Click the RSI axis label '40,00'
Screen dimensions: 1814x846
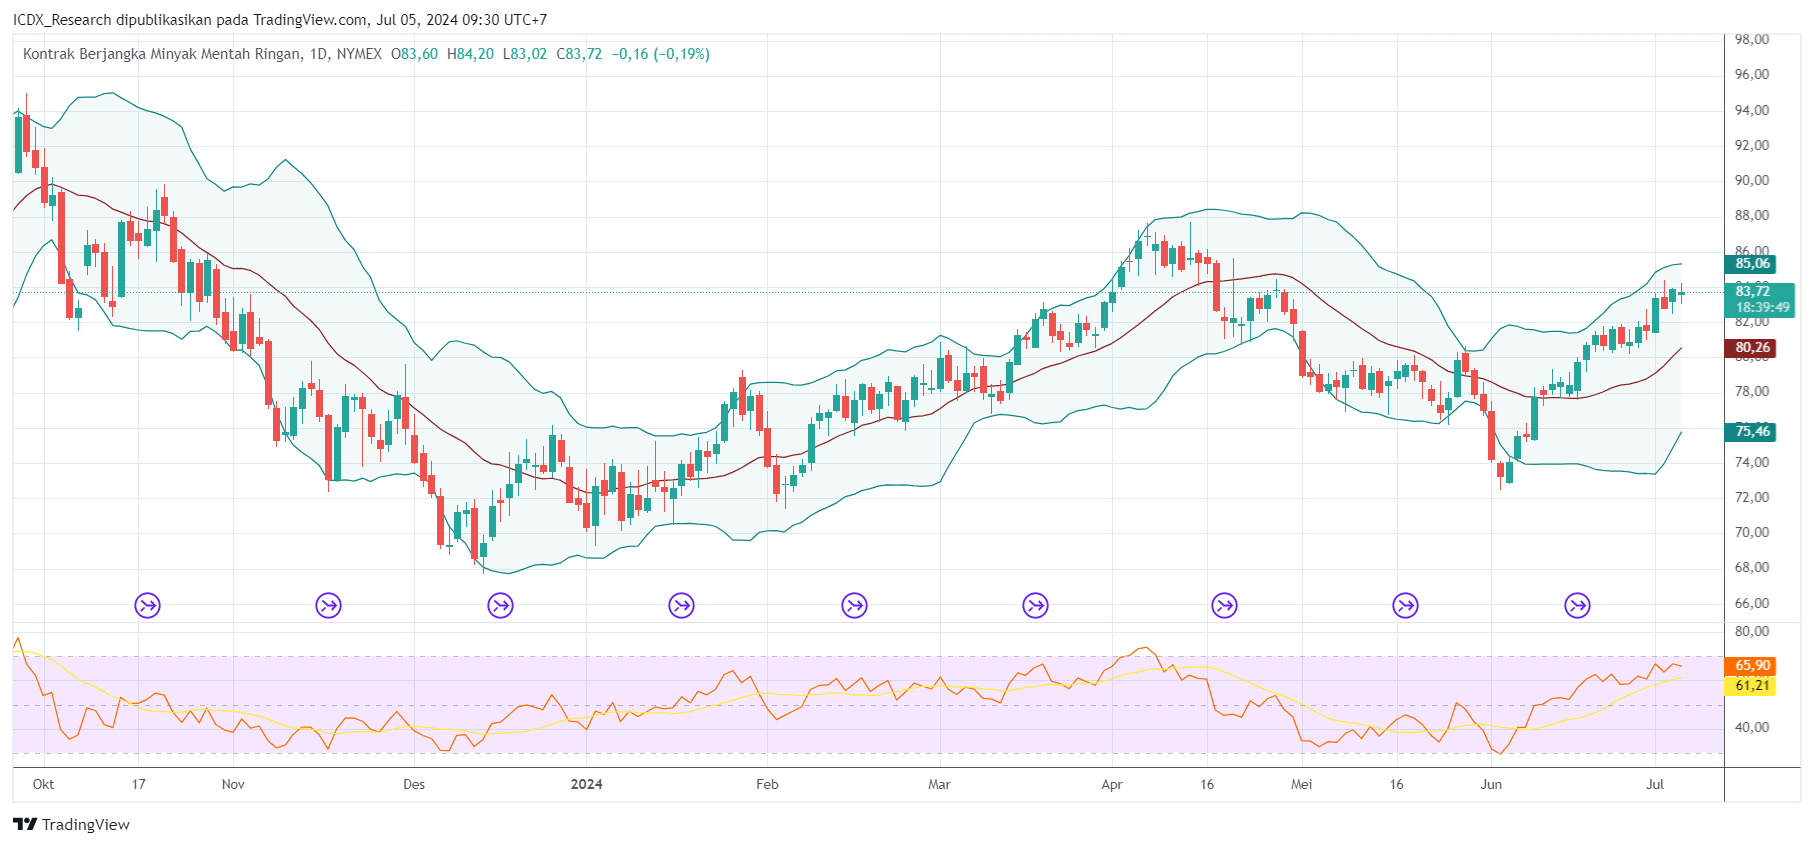click(x=1752, y=727)
